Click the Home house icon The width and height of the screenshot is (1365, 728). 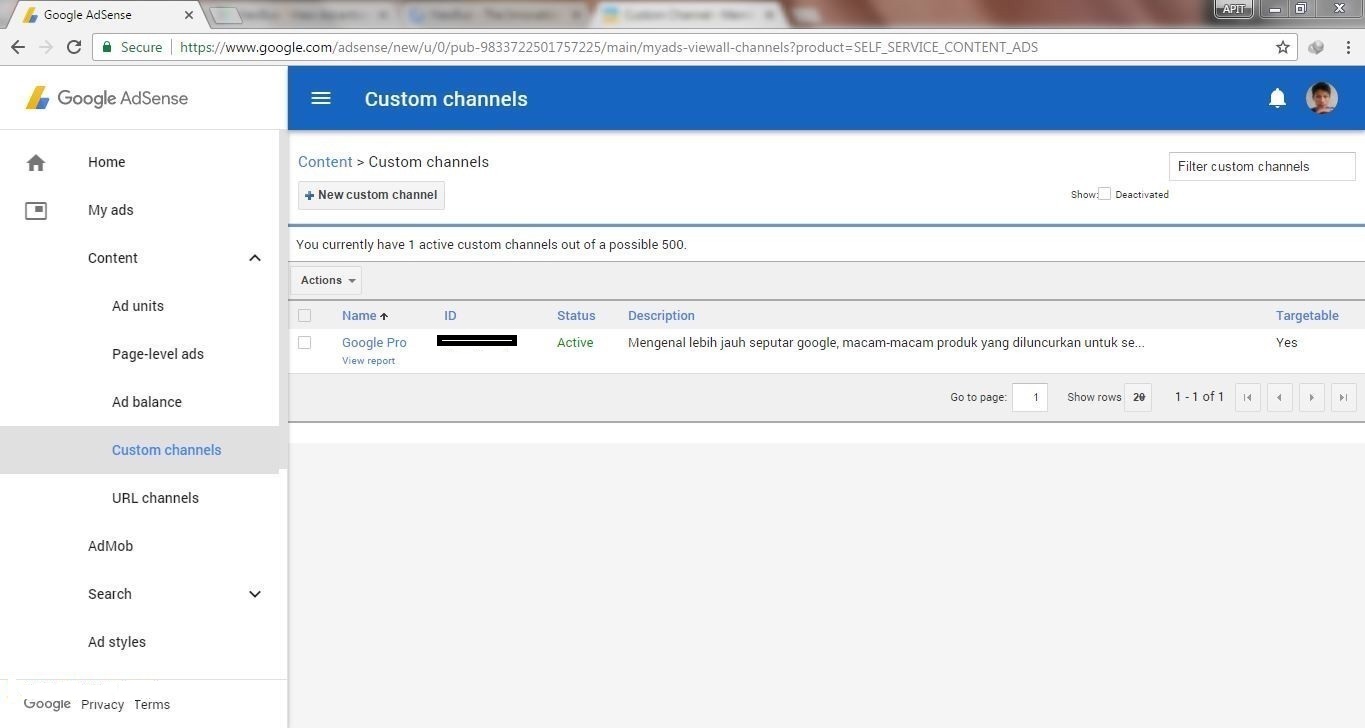click(x=36, y=162)
